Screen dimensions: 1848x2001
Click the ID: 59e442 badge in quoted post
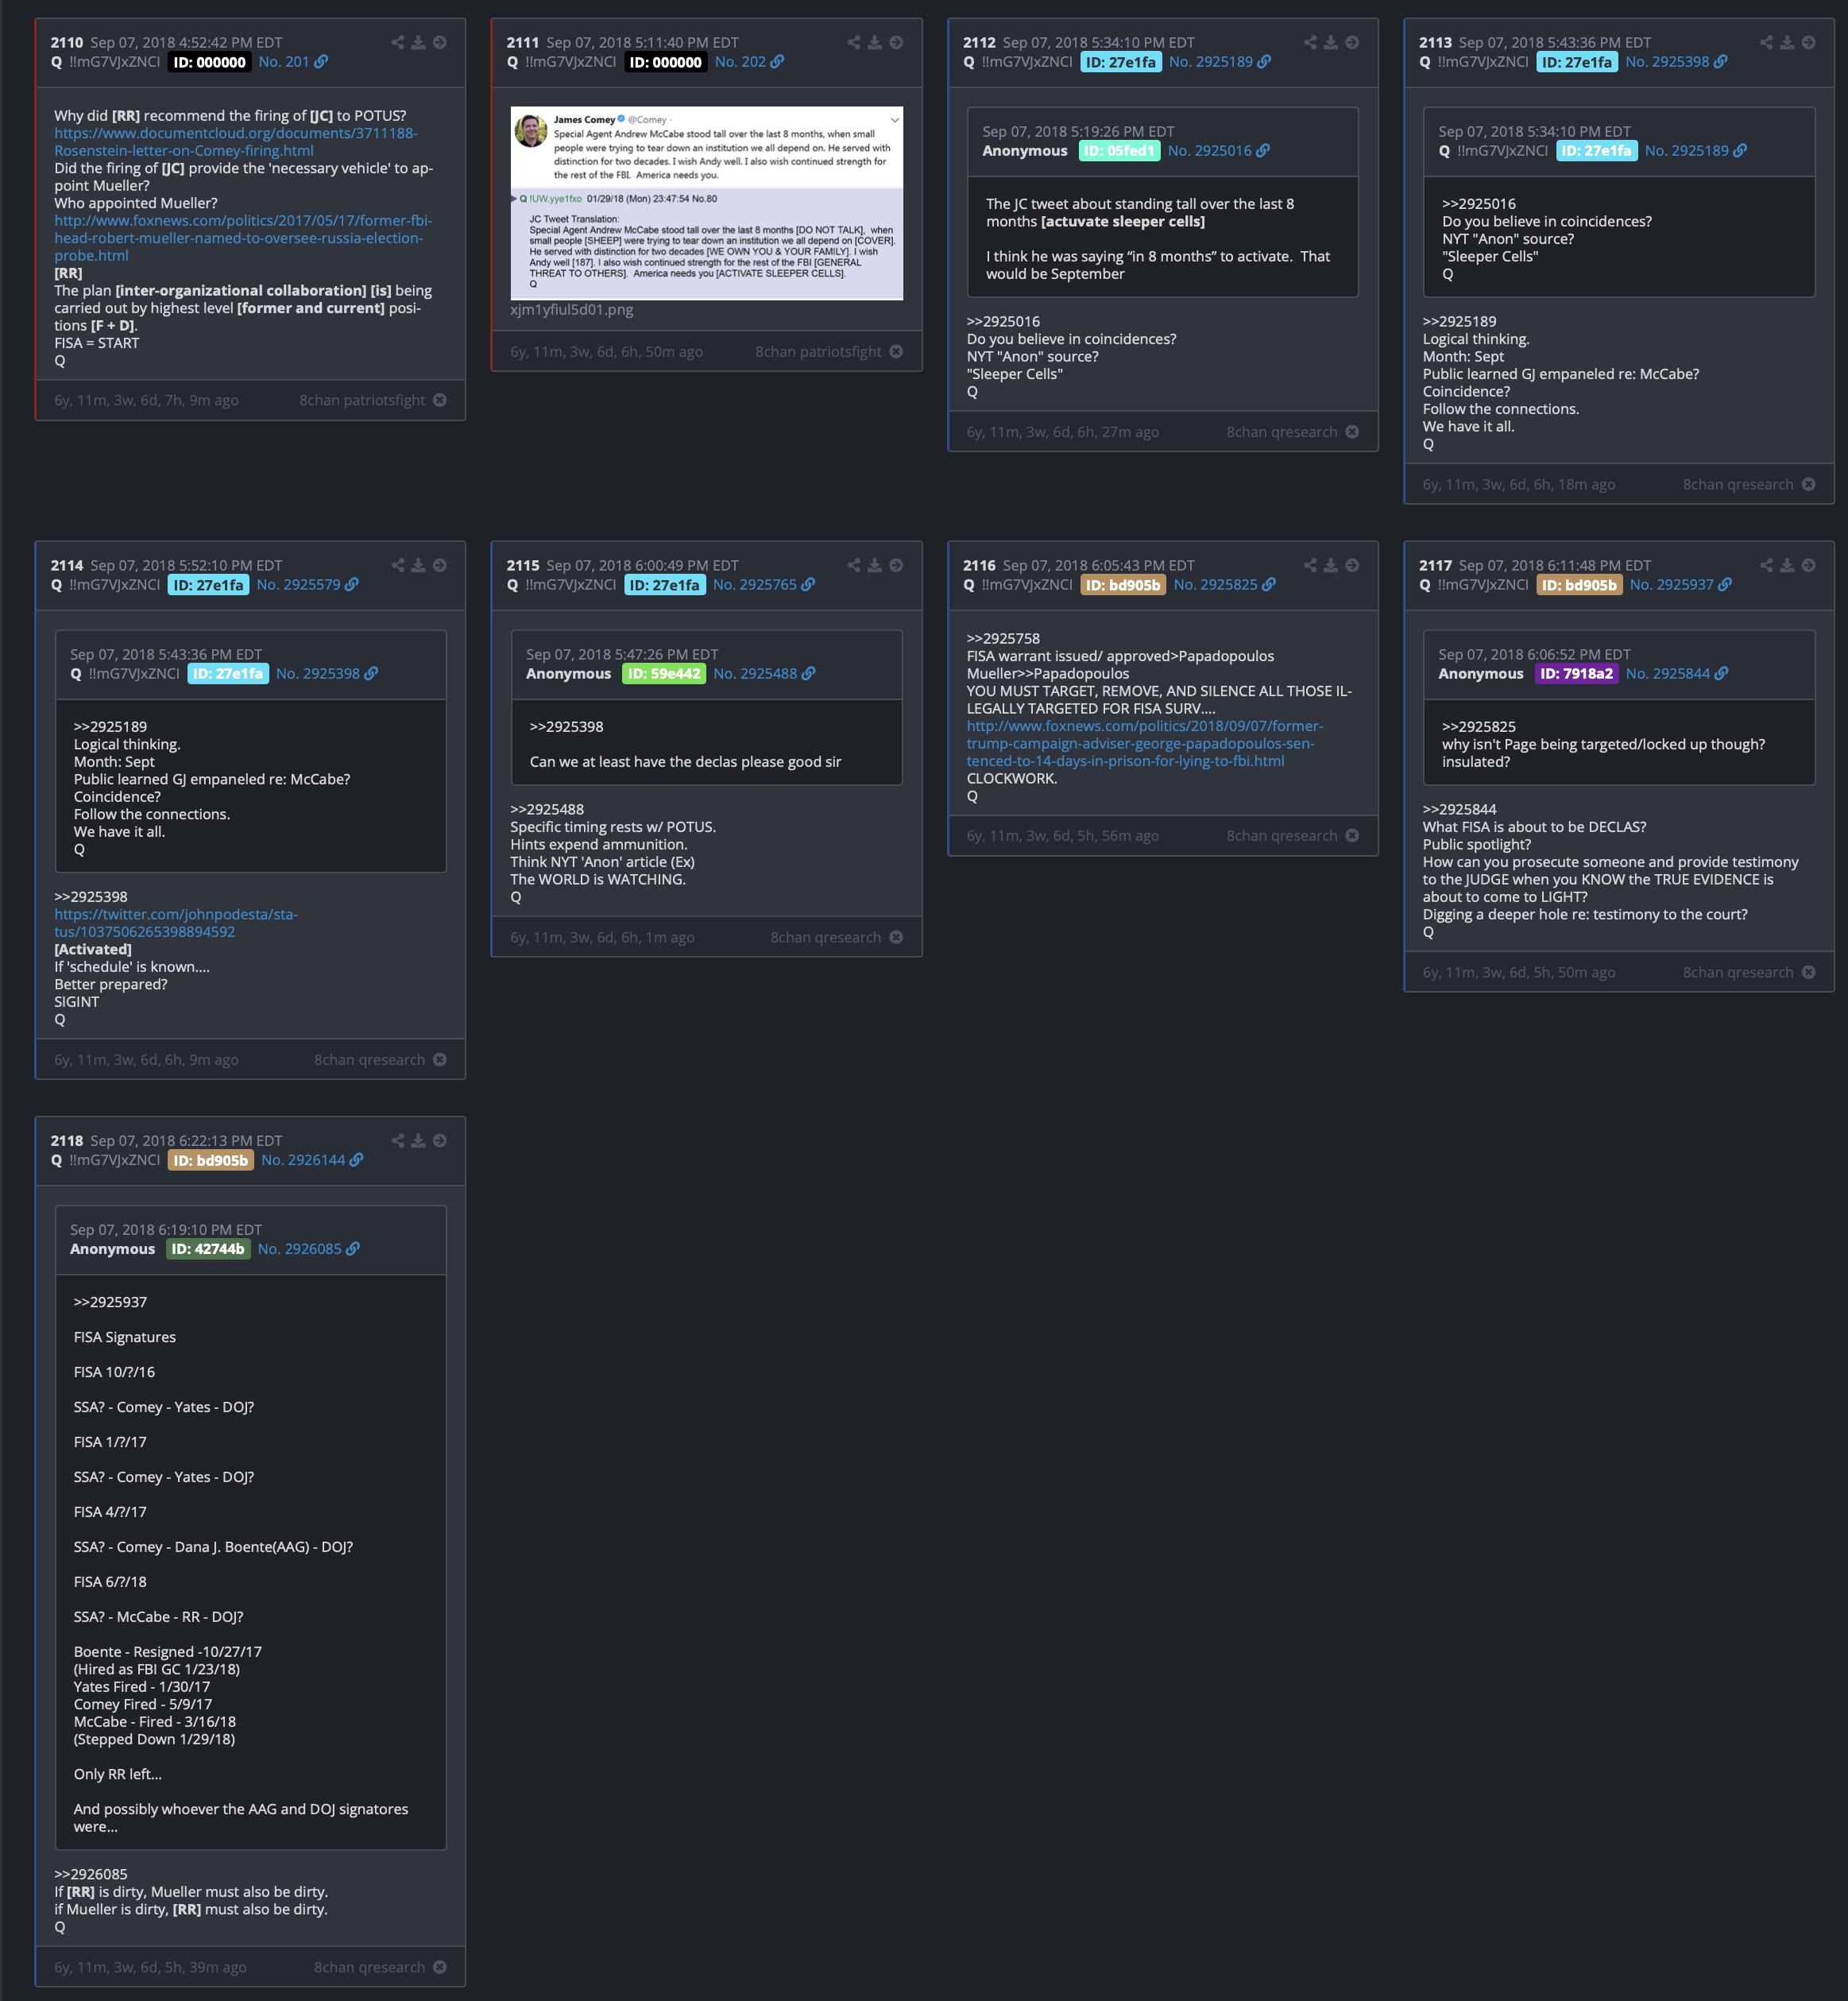[664, 674]
